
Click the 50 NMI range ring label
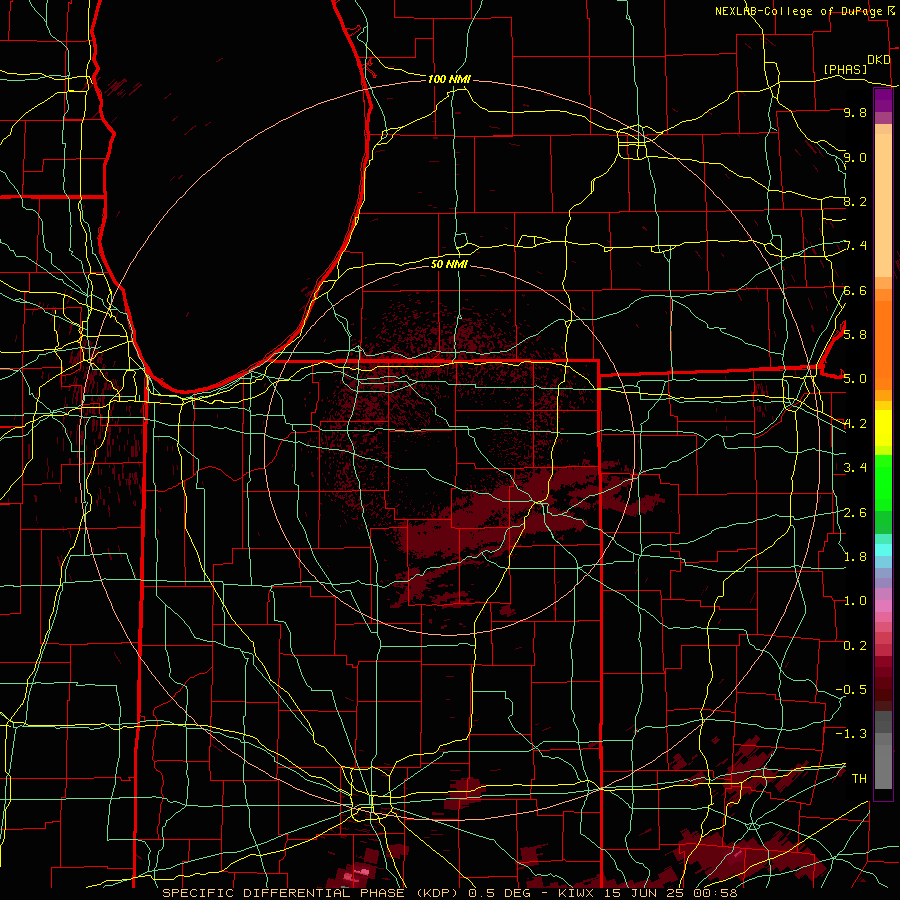coord(449,264)
